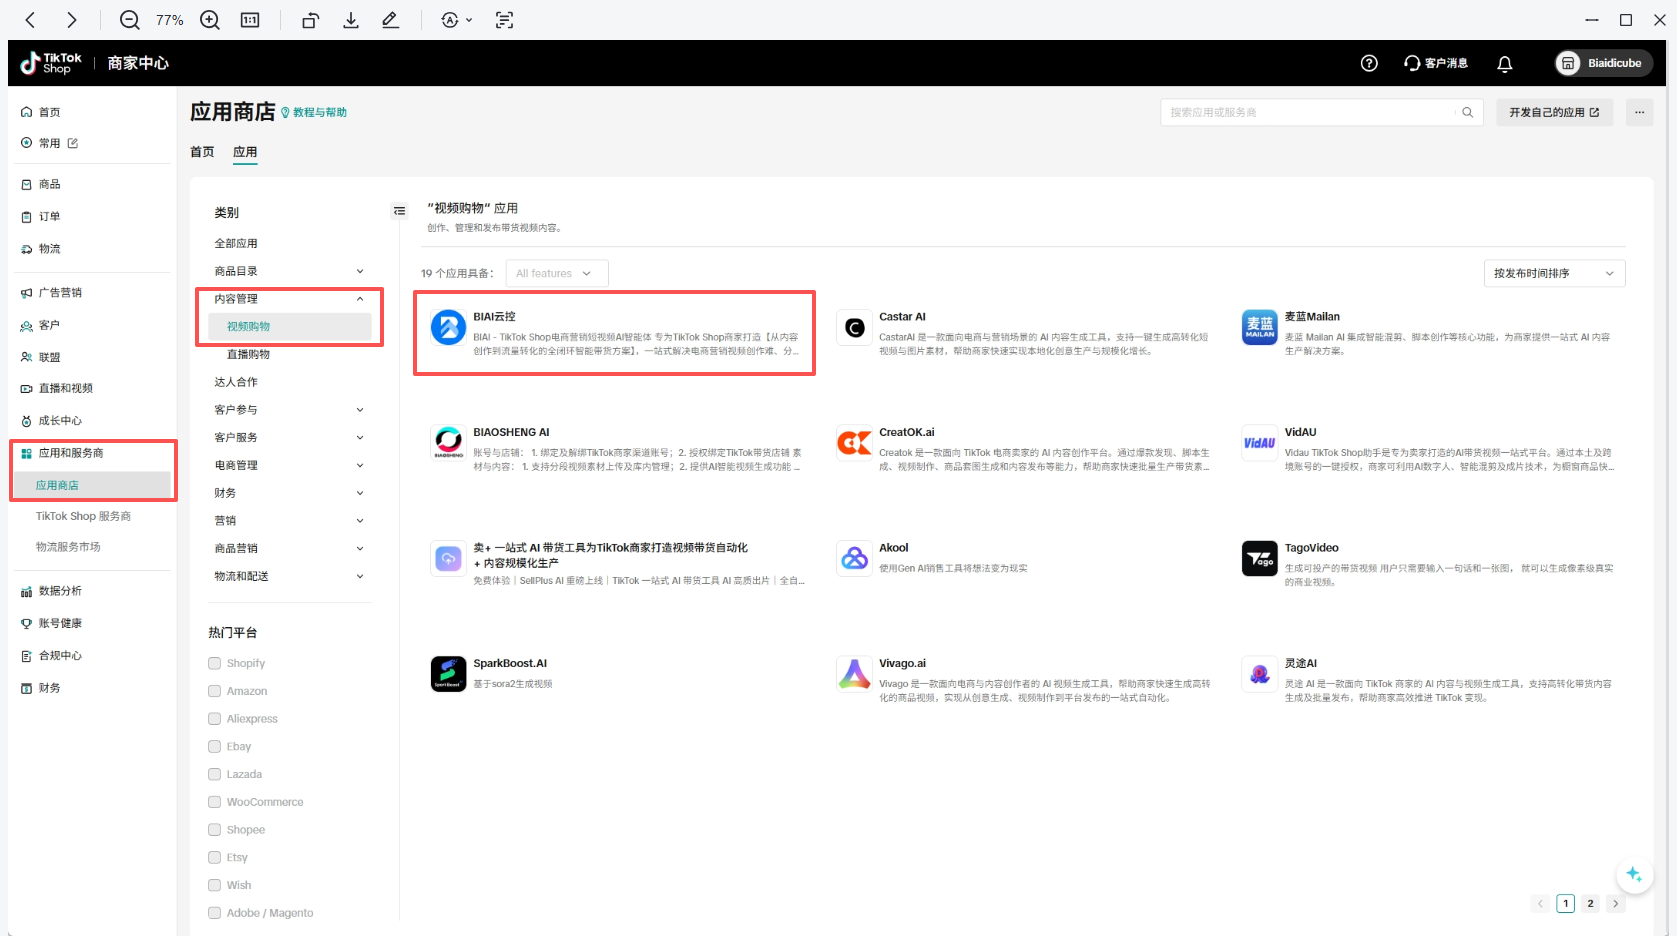1677x936 pixels.
Task: Click the text recognition scan icon
Action: click(505, 20)
